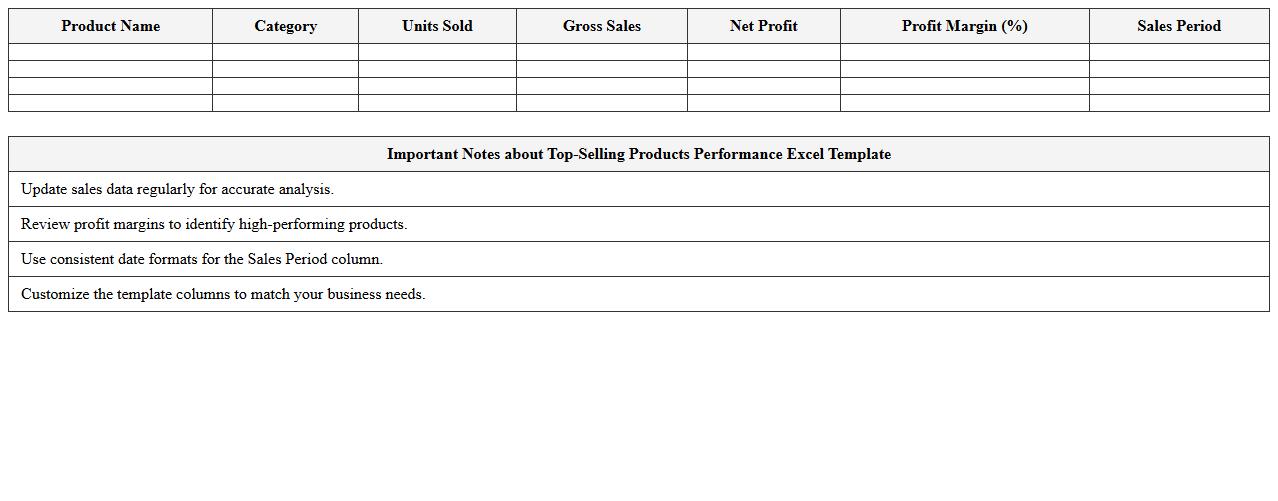
Task: Click first empty cell under Category
Action: pyautogui.click(x=285, y=52)
